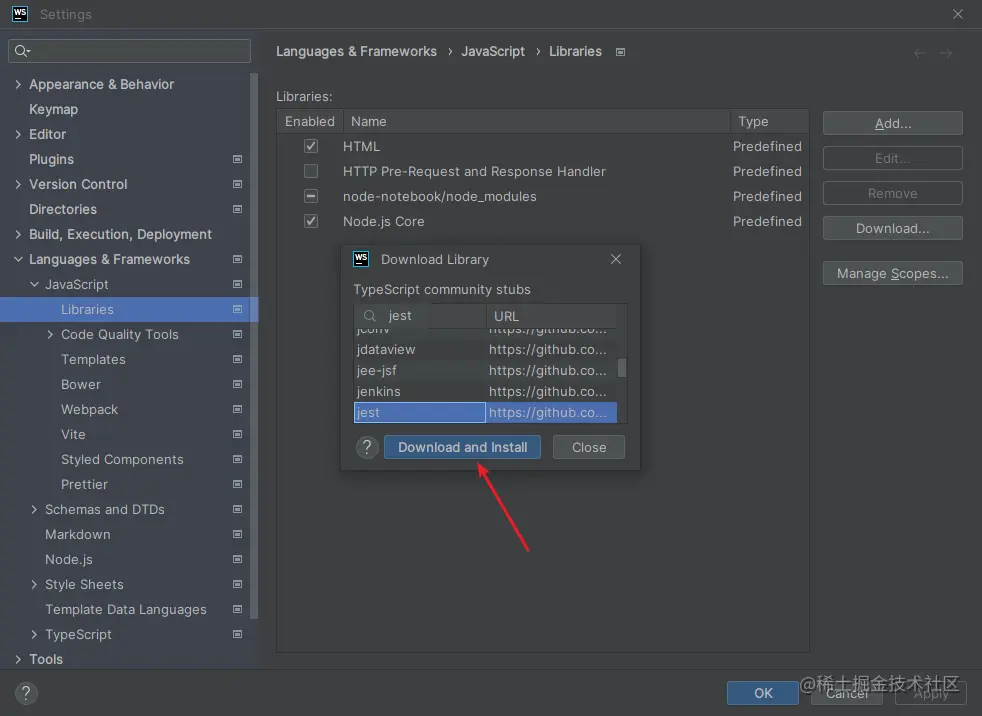The image size is (982, 716).
Task: Click the stubs list vertical scrollbar thumb
Action: [x=622, y=368]
